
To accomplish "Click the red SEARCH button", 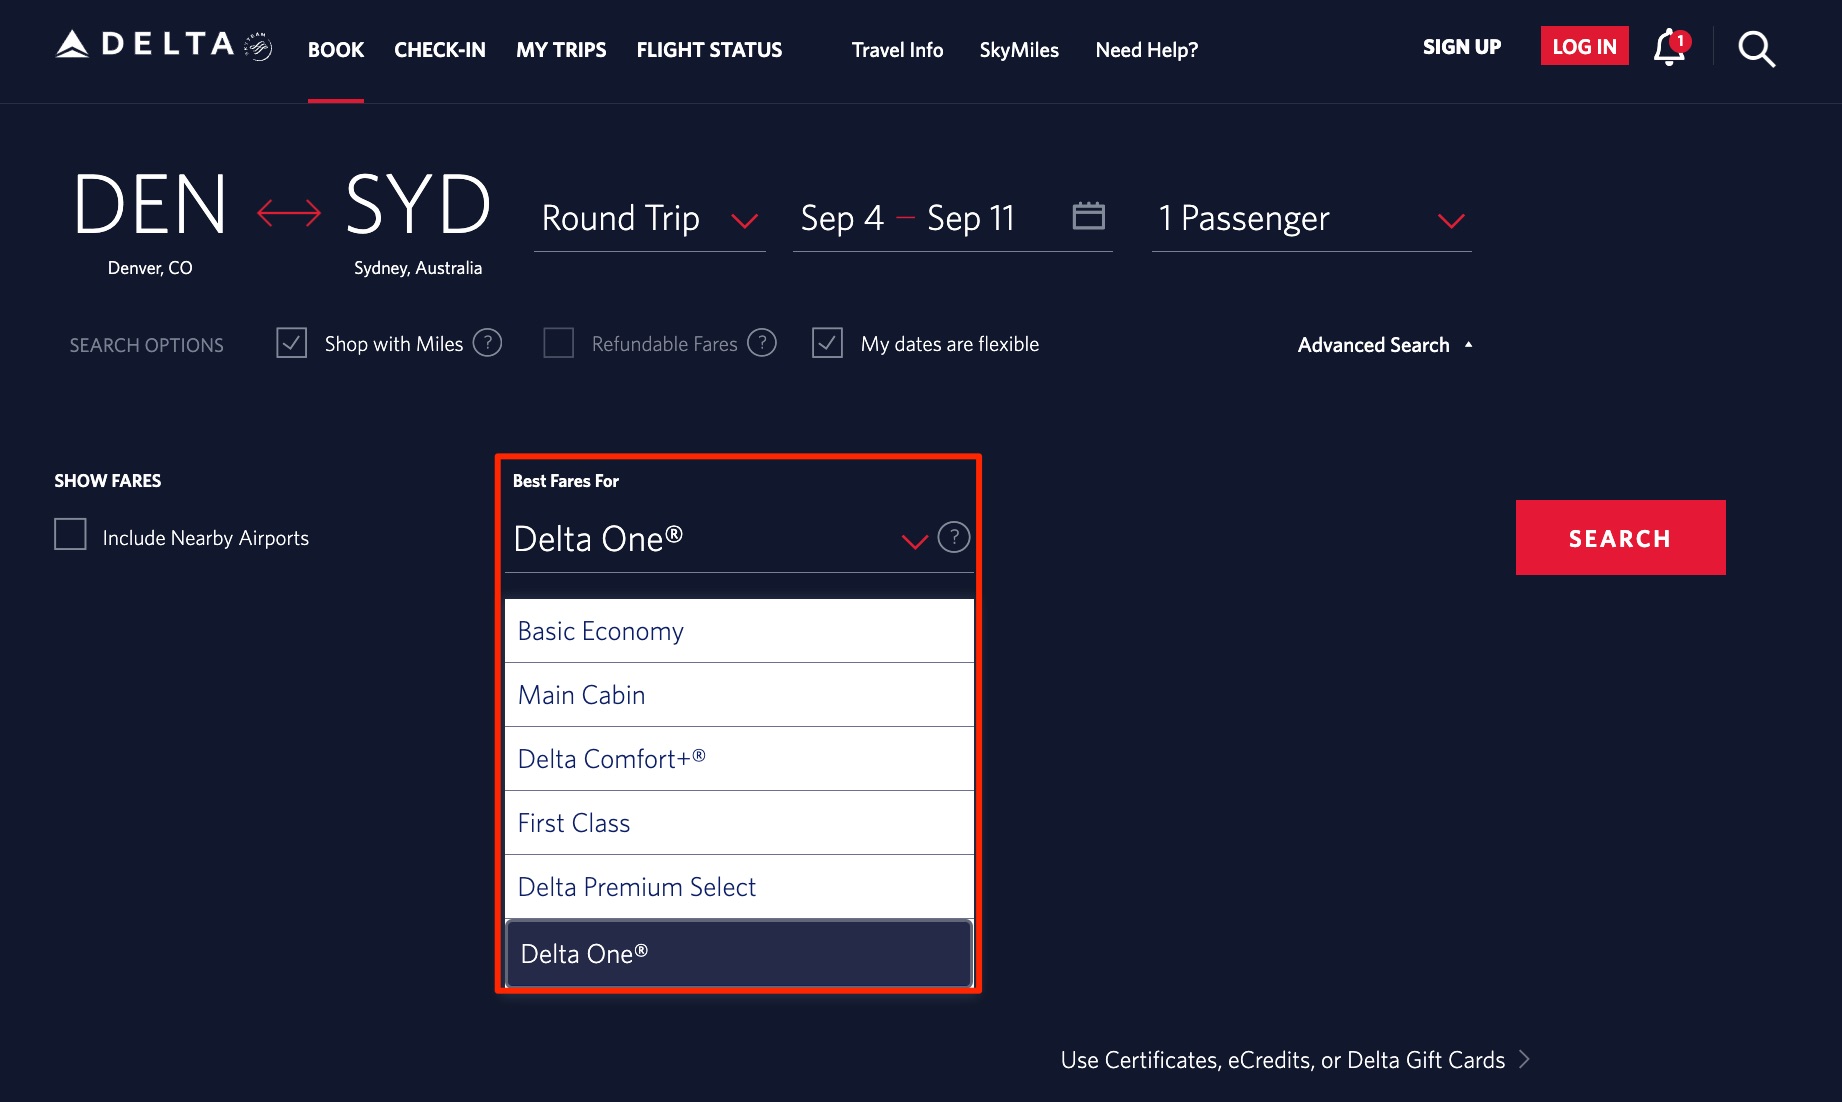I will click(x=1620, y=537).
